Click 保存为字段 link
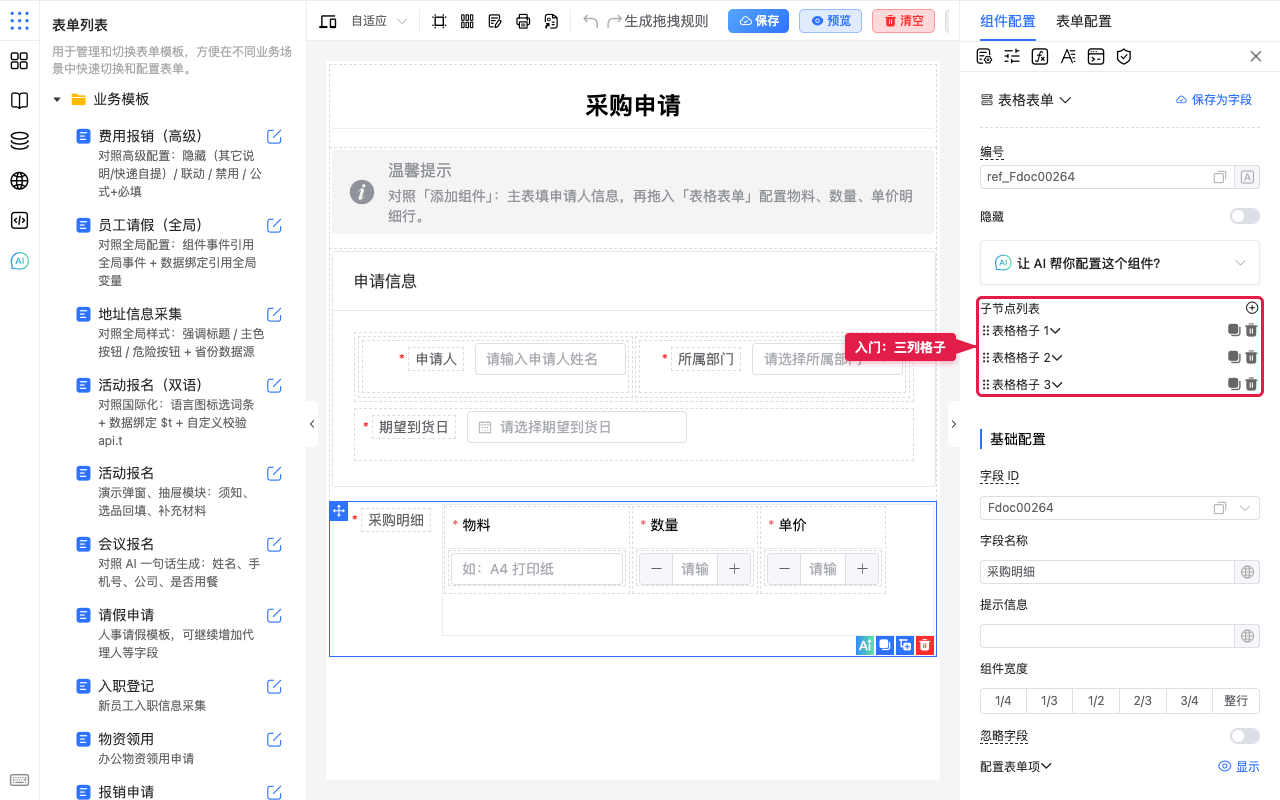The height and width of the screenshot is (800, 1280). pos(1213,100)
